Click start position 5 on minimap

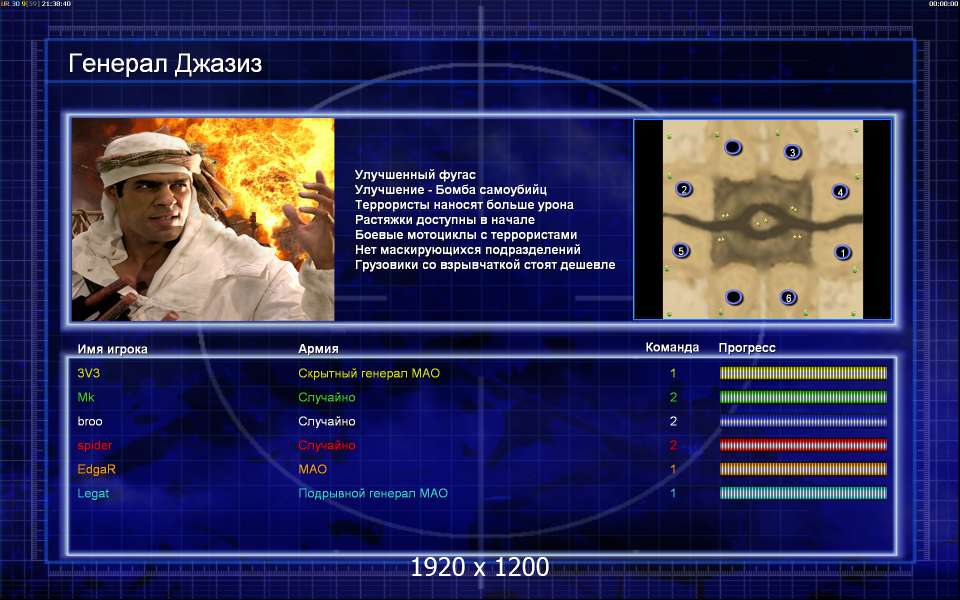pyautogui.click(x=681, y=250)
